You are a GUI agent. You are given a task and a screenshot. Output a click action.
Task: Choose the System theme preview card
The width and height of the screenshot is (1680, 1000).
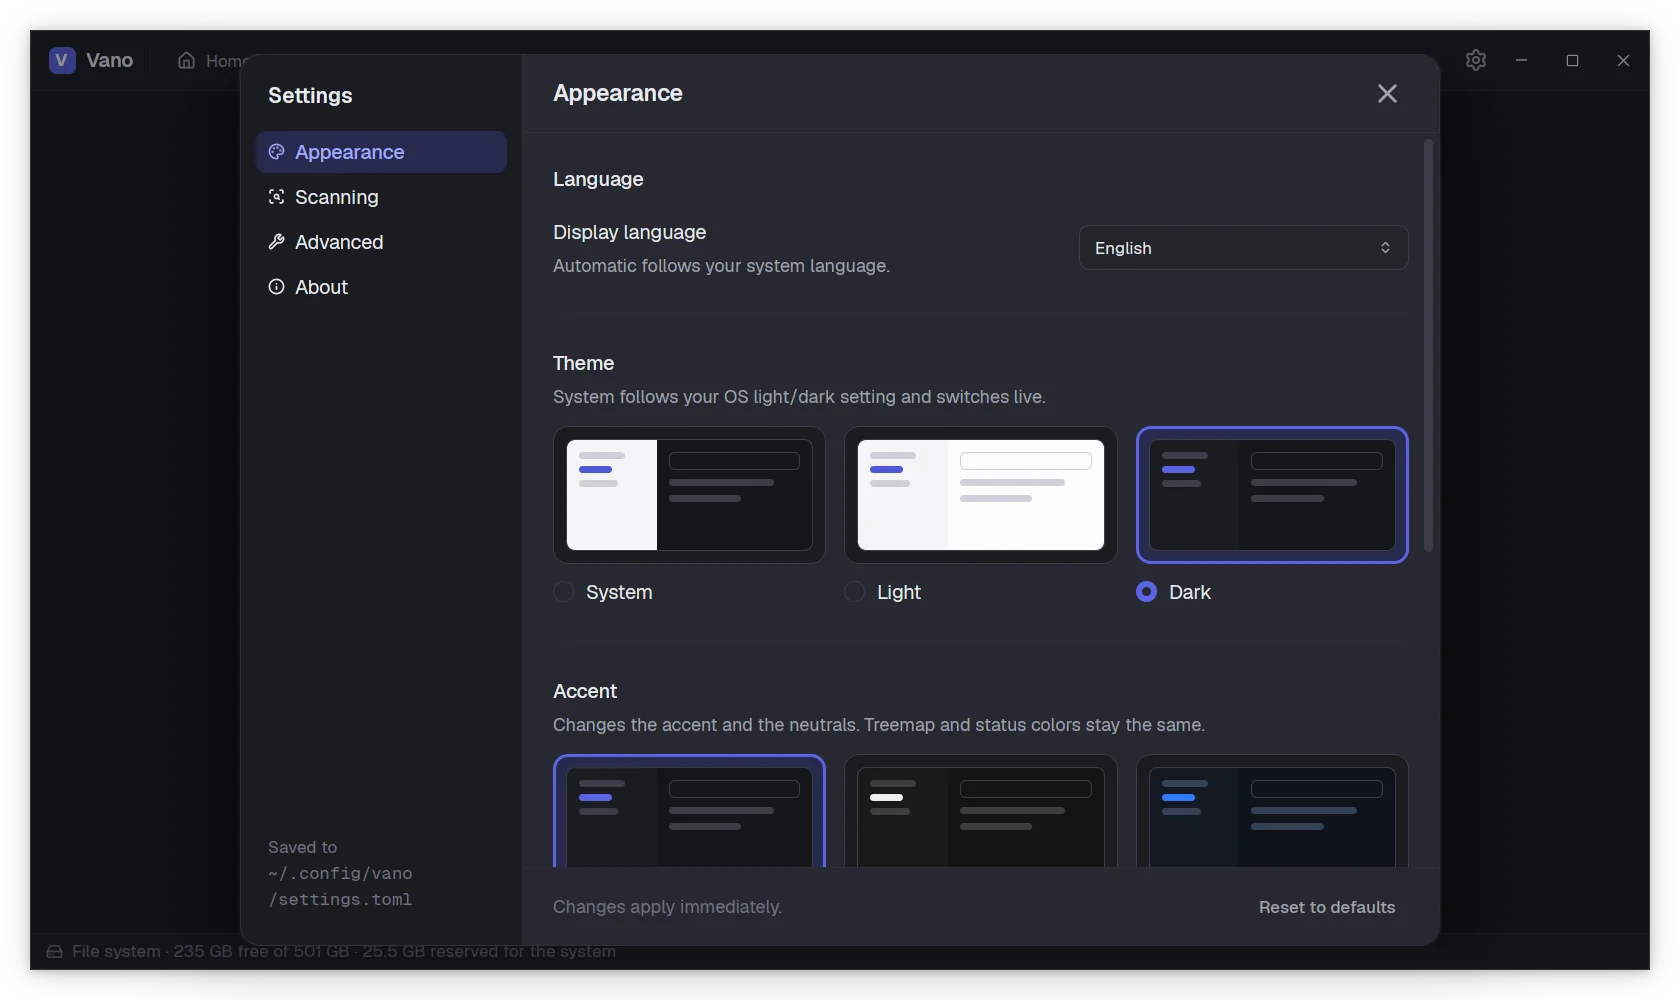click(689, 495)
